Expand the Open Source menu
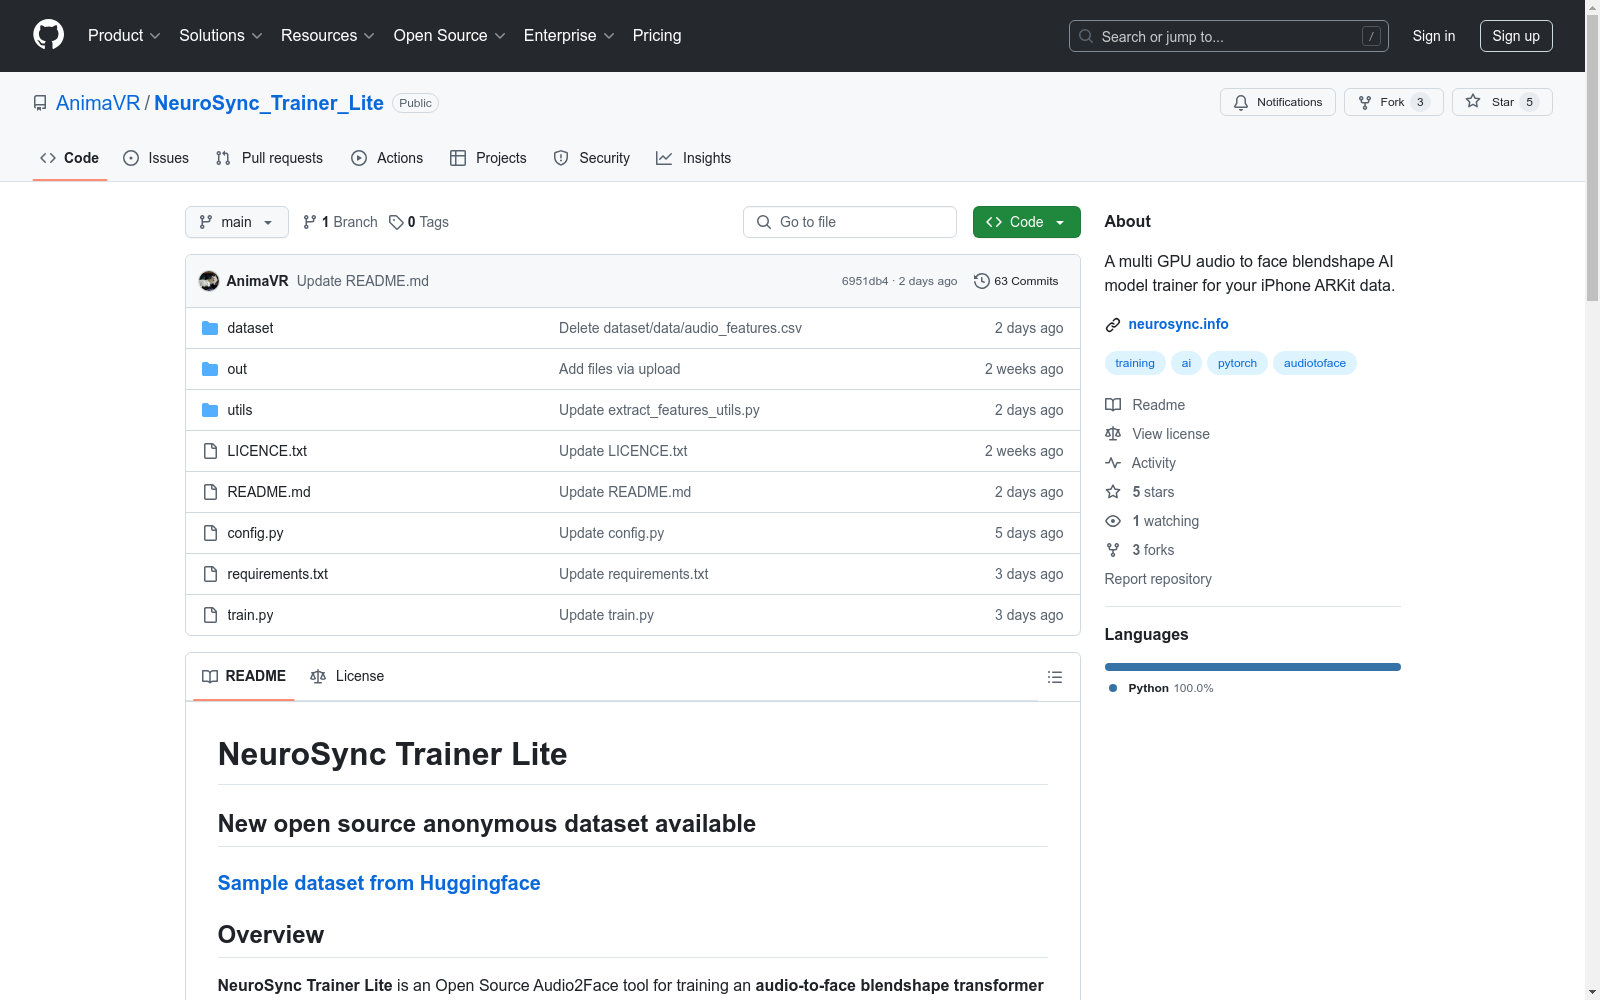Image resolution: width=1600 pixels, height=1000 pixels. [449, 36]
